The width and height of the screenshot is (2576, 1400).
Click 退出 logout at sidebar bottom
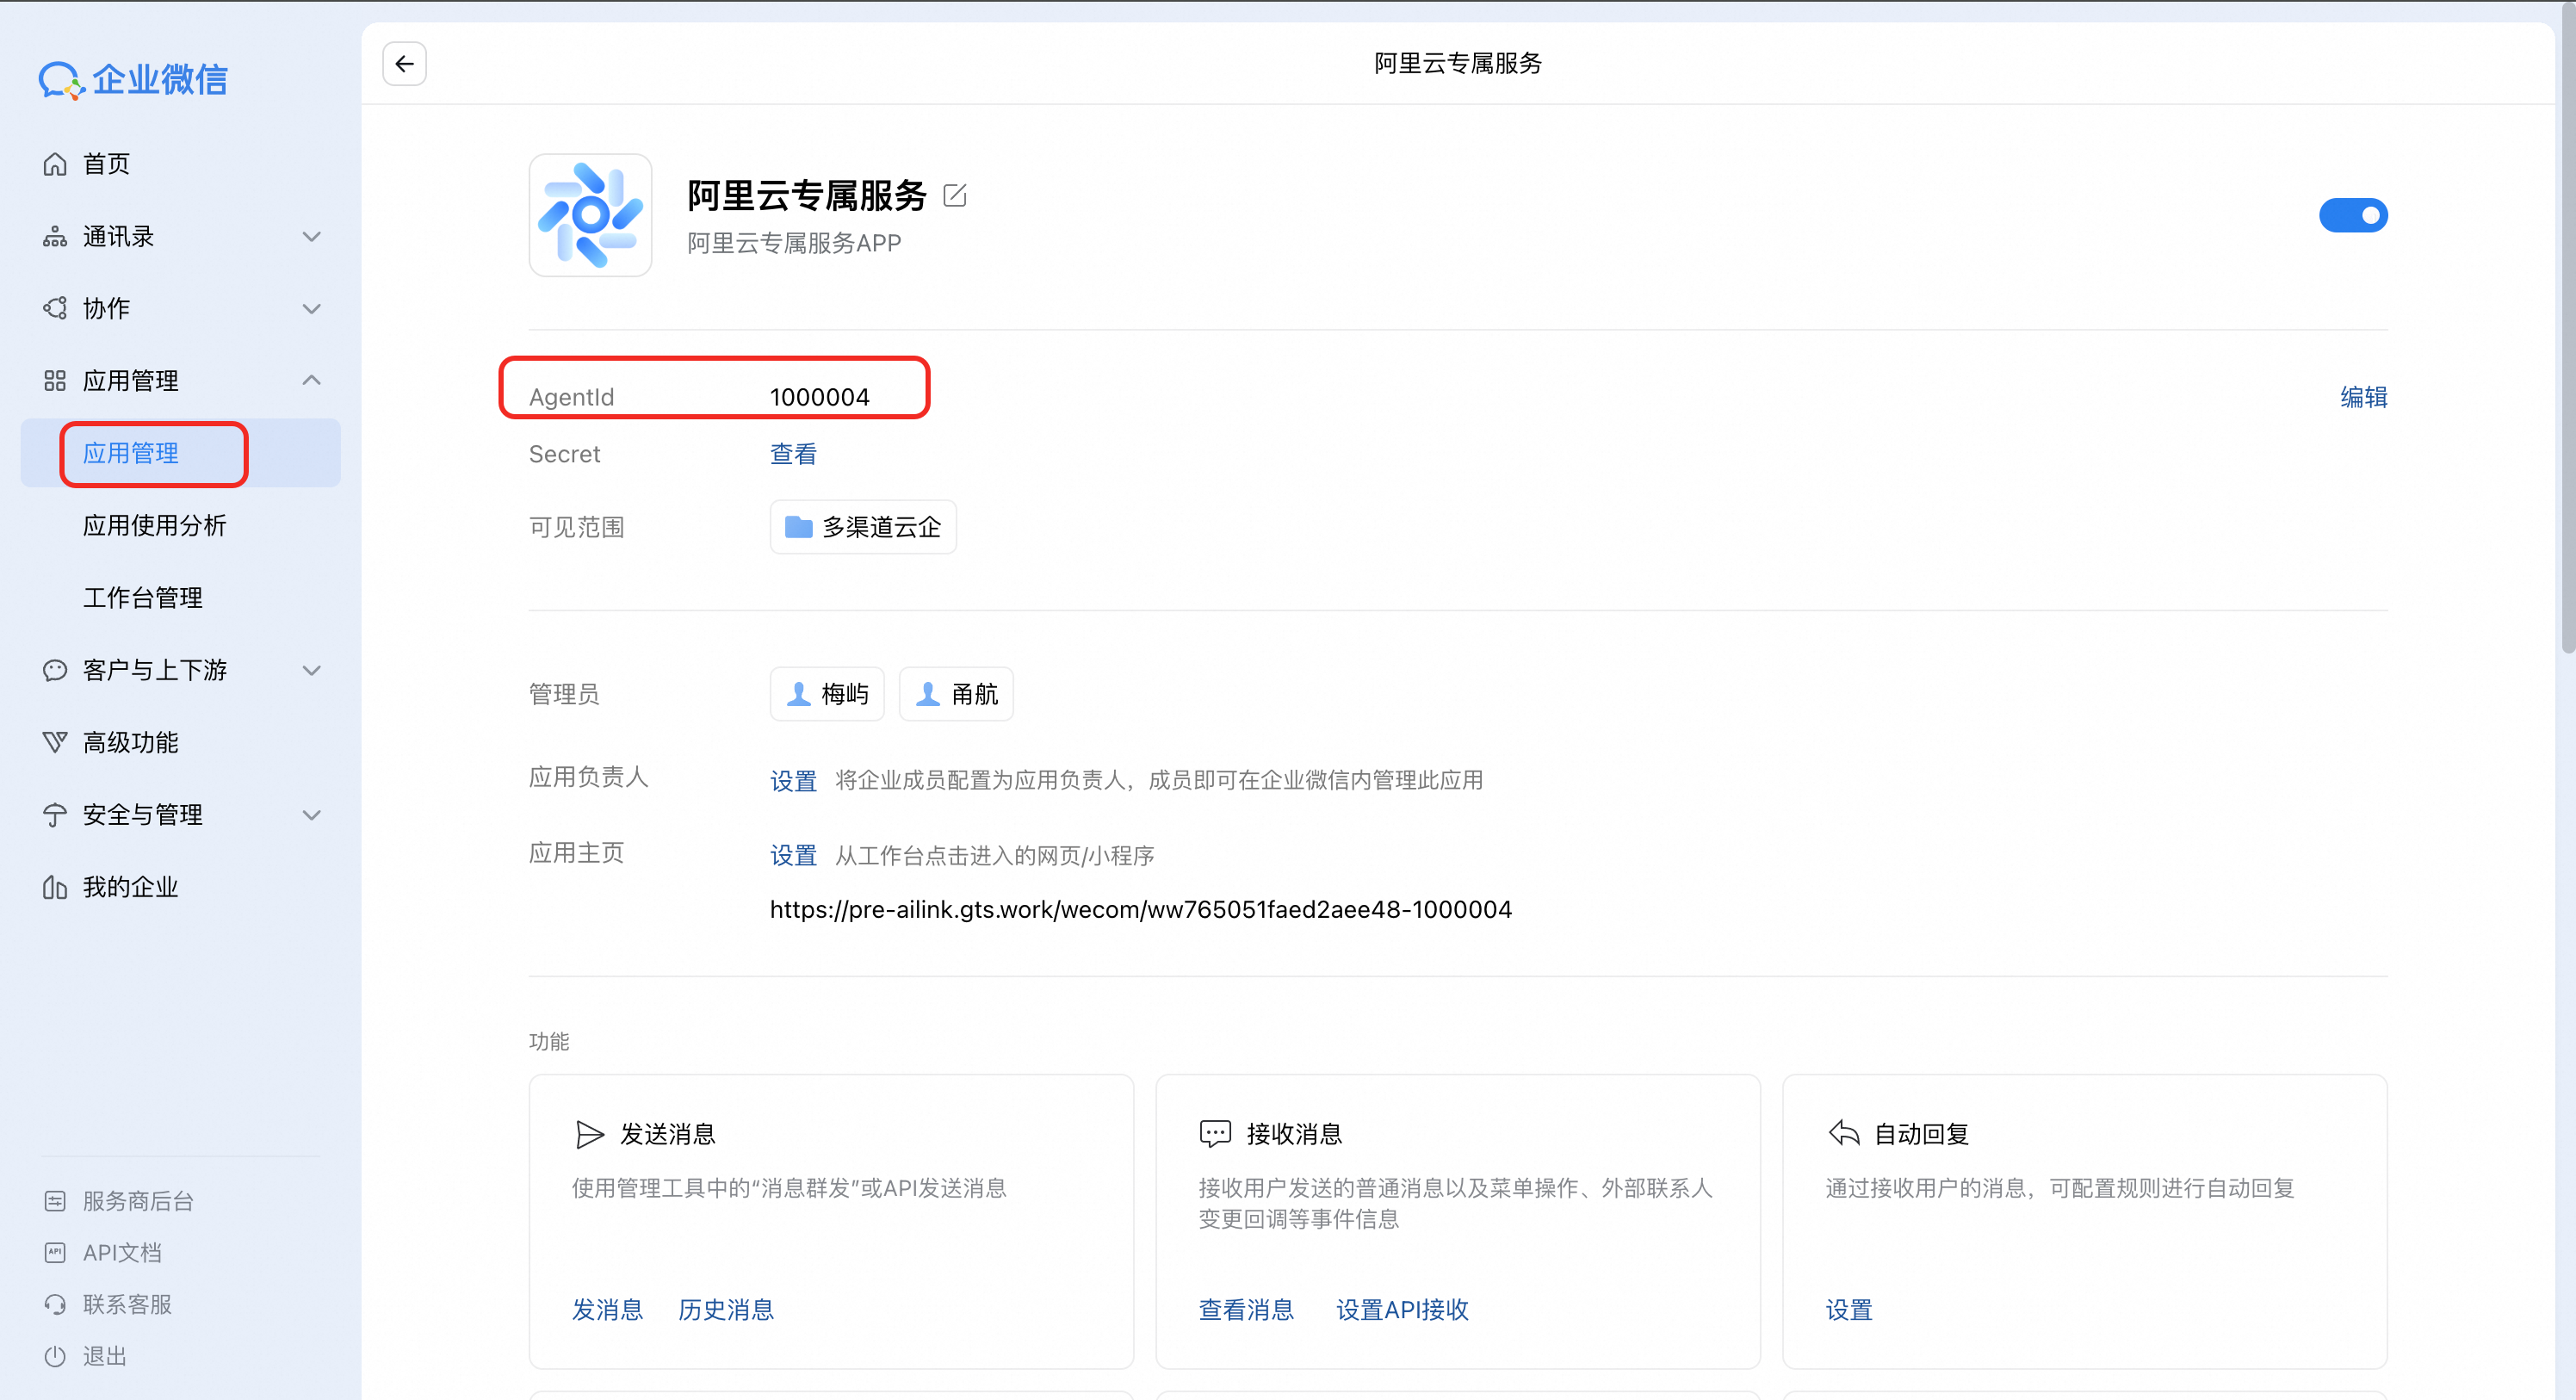pos(104,1356)
